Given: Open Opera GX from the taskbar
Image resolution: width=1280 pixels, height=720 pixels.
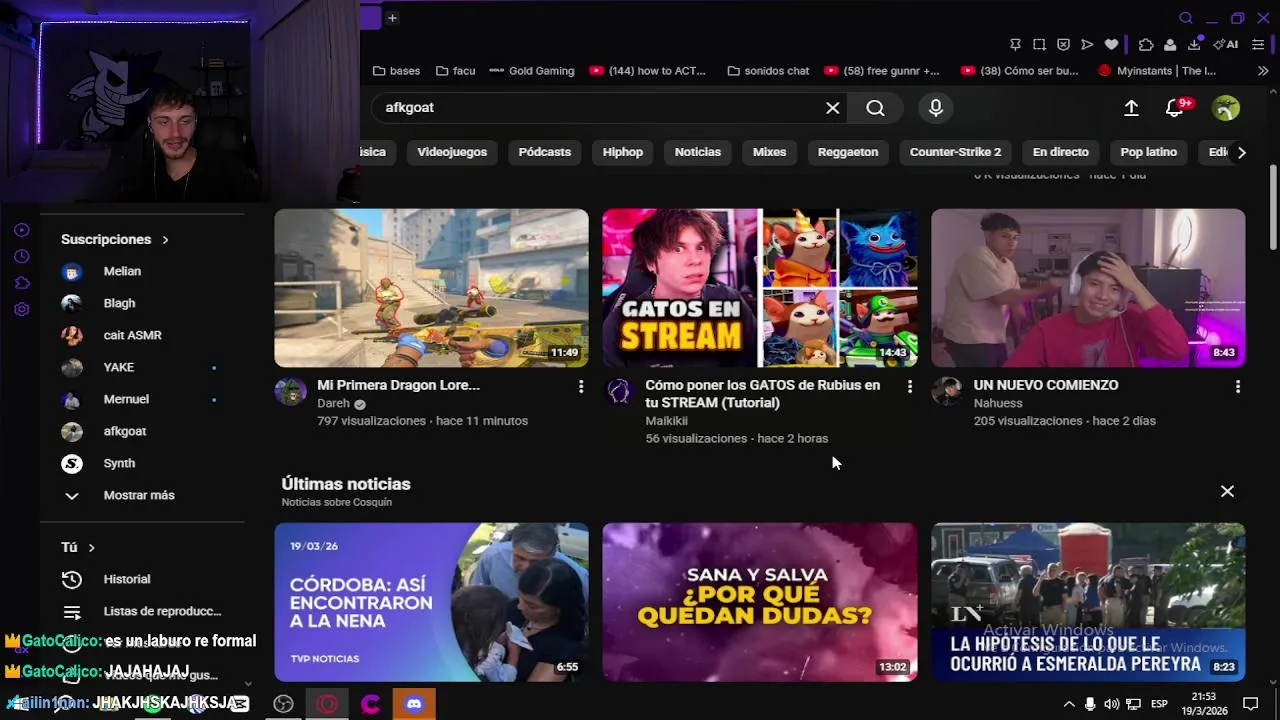Looking at the screenshot, I should point(327,704).
